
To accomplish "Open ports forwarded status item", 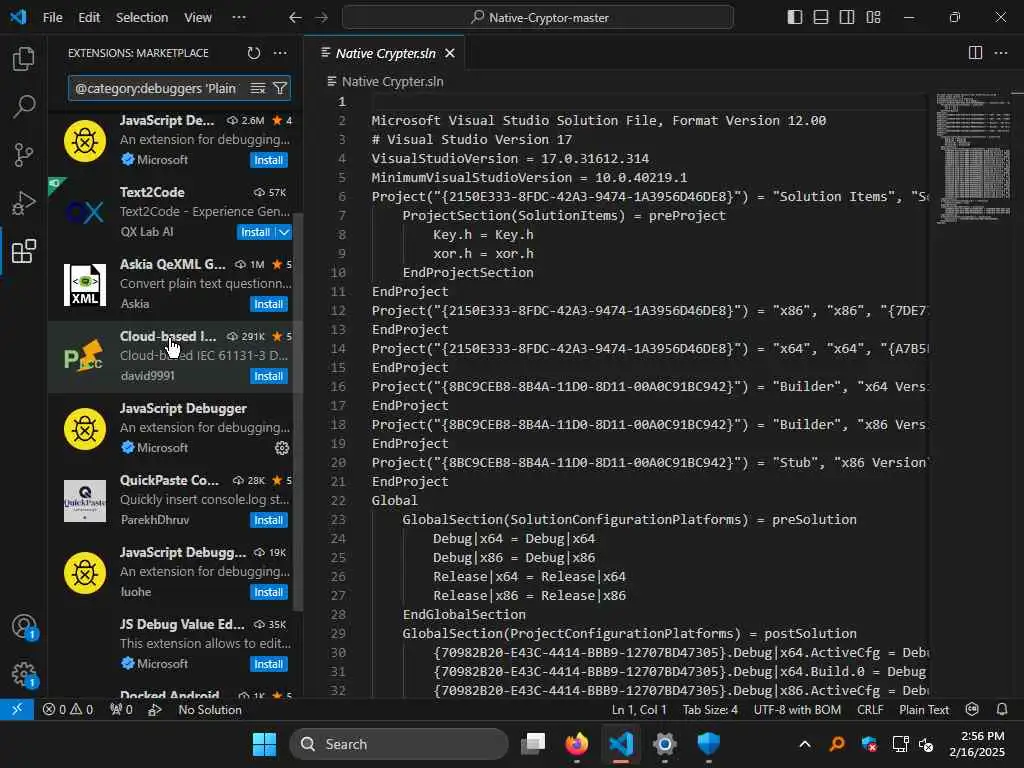I will (x=121, y=710).
